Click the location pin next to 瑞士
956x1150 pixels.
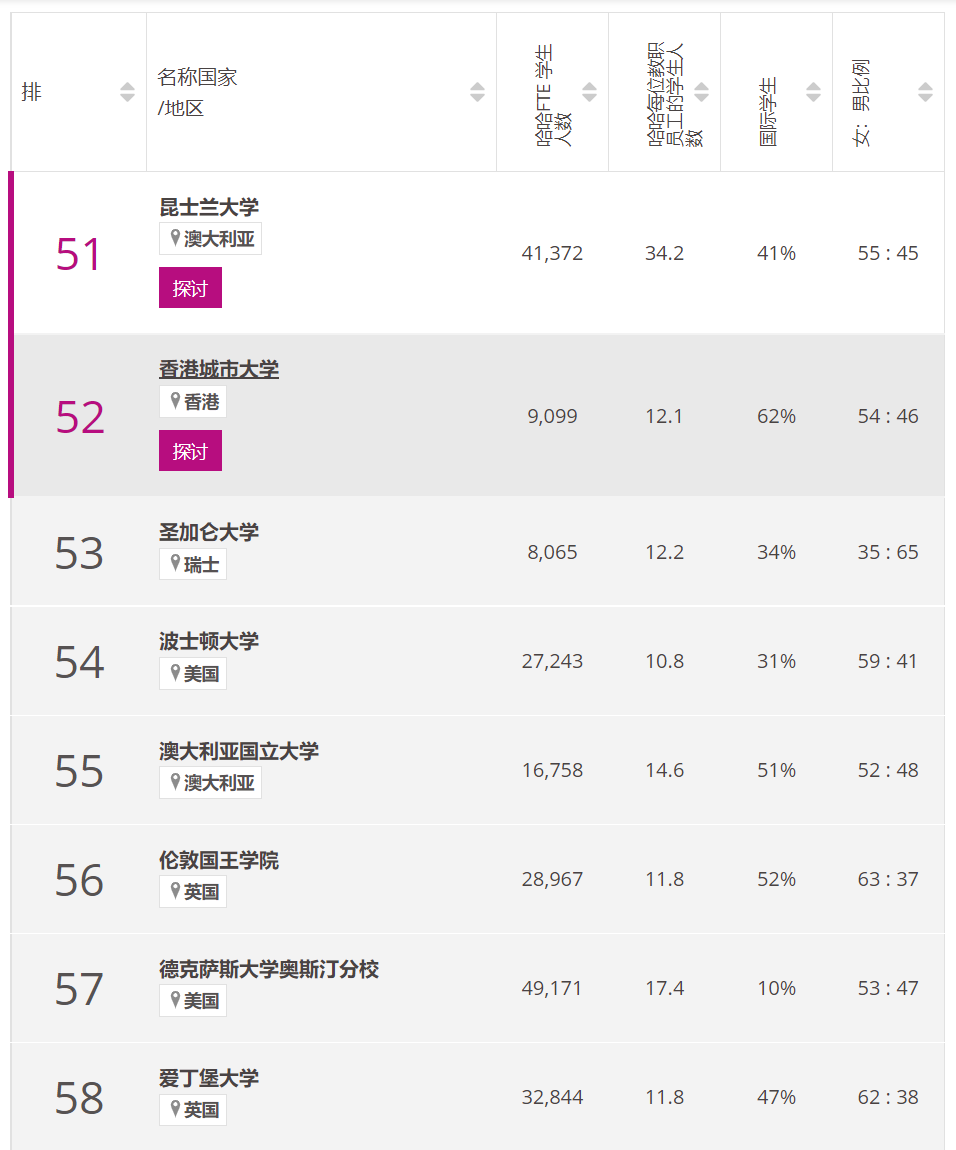click(176, 564)
